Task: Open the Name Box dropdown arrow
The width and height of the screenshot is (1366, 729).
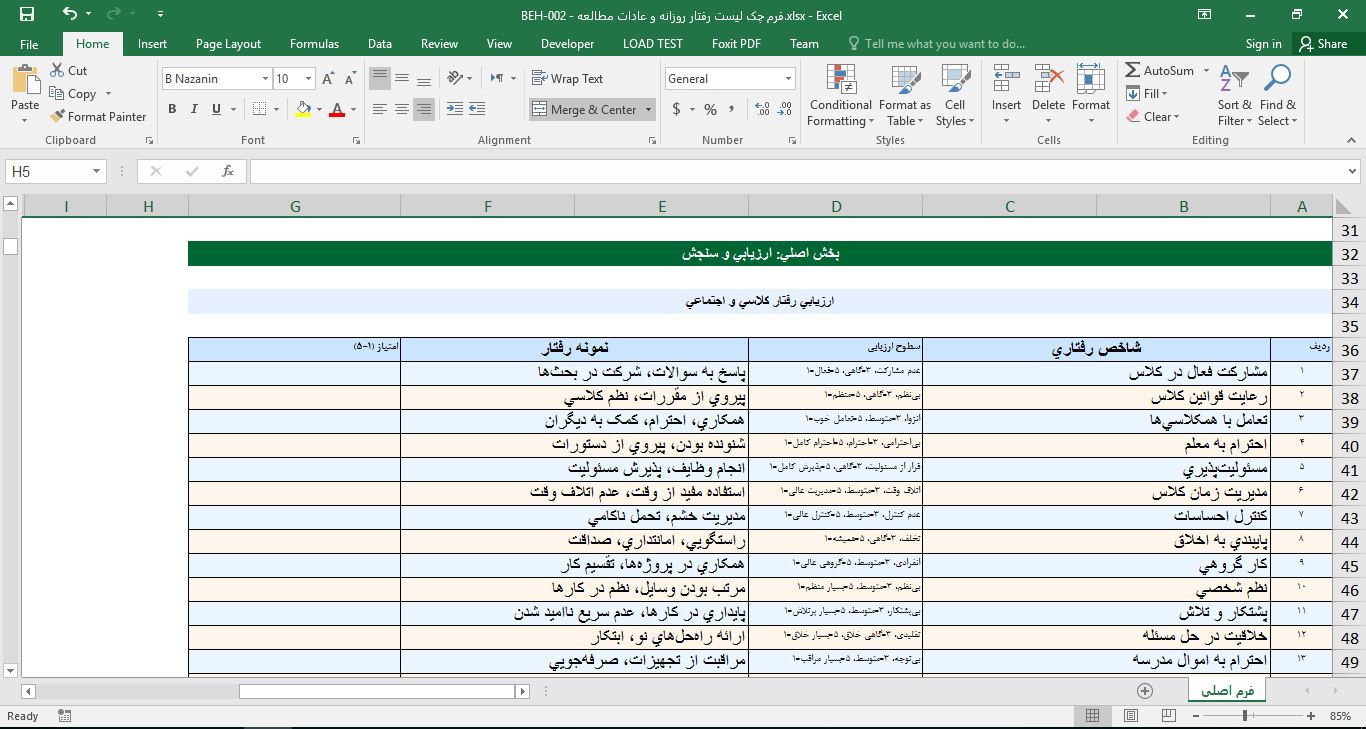Action: click(96, 172)
